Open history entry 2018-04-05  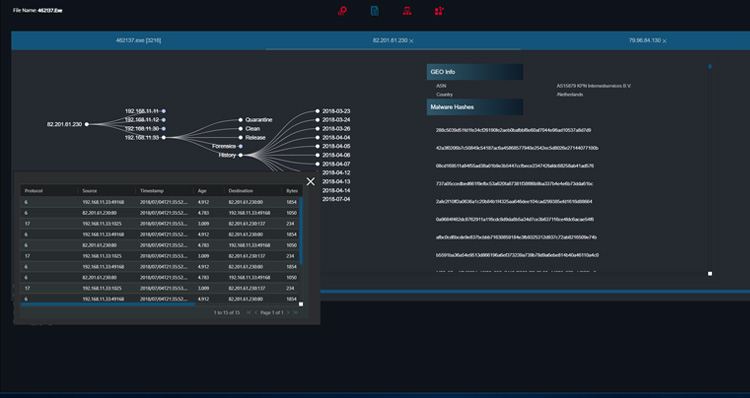(x=336, y=146)
